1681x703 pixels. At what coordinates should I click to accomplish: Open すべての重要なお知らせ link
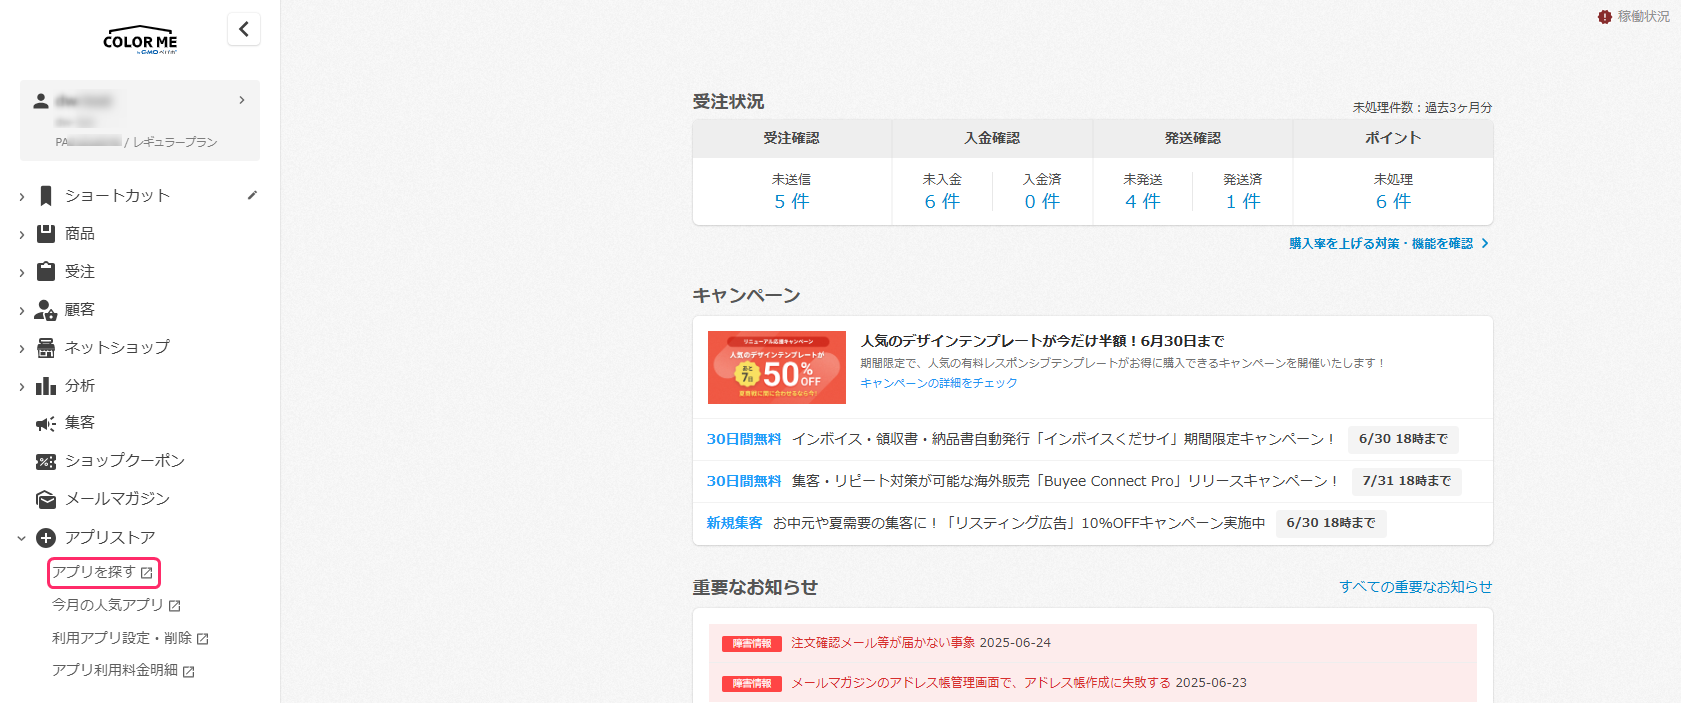tap(1415, 587)
